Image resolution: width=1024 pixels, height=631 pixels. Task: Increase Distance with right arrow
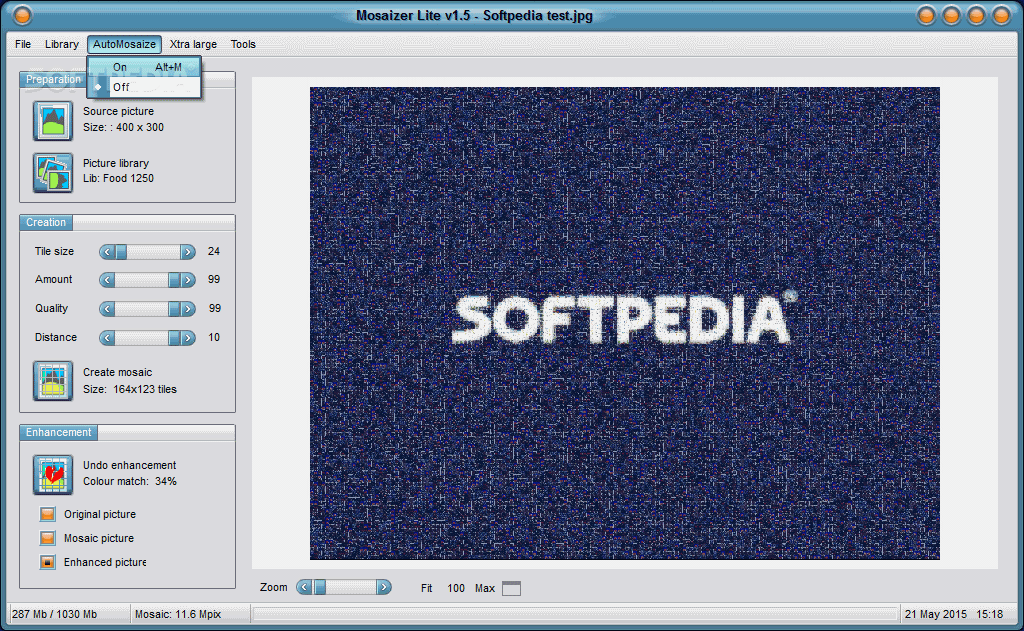(187, 337)
